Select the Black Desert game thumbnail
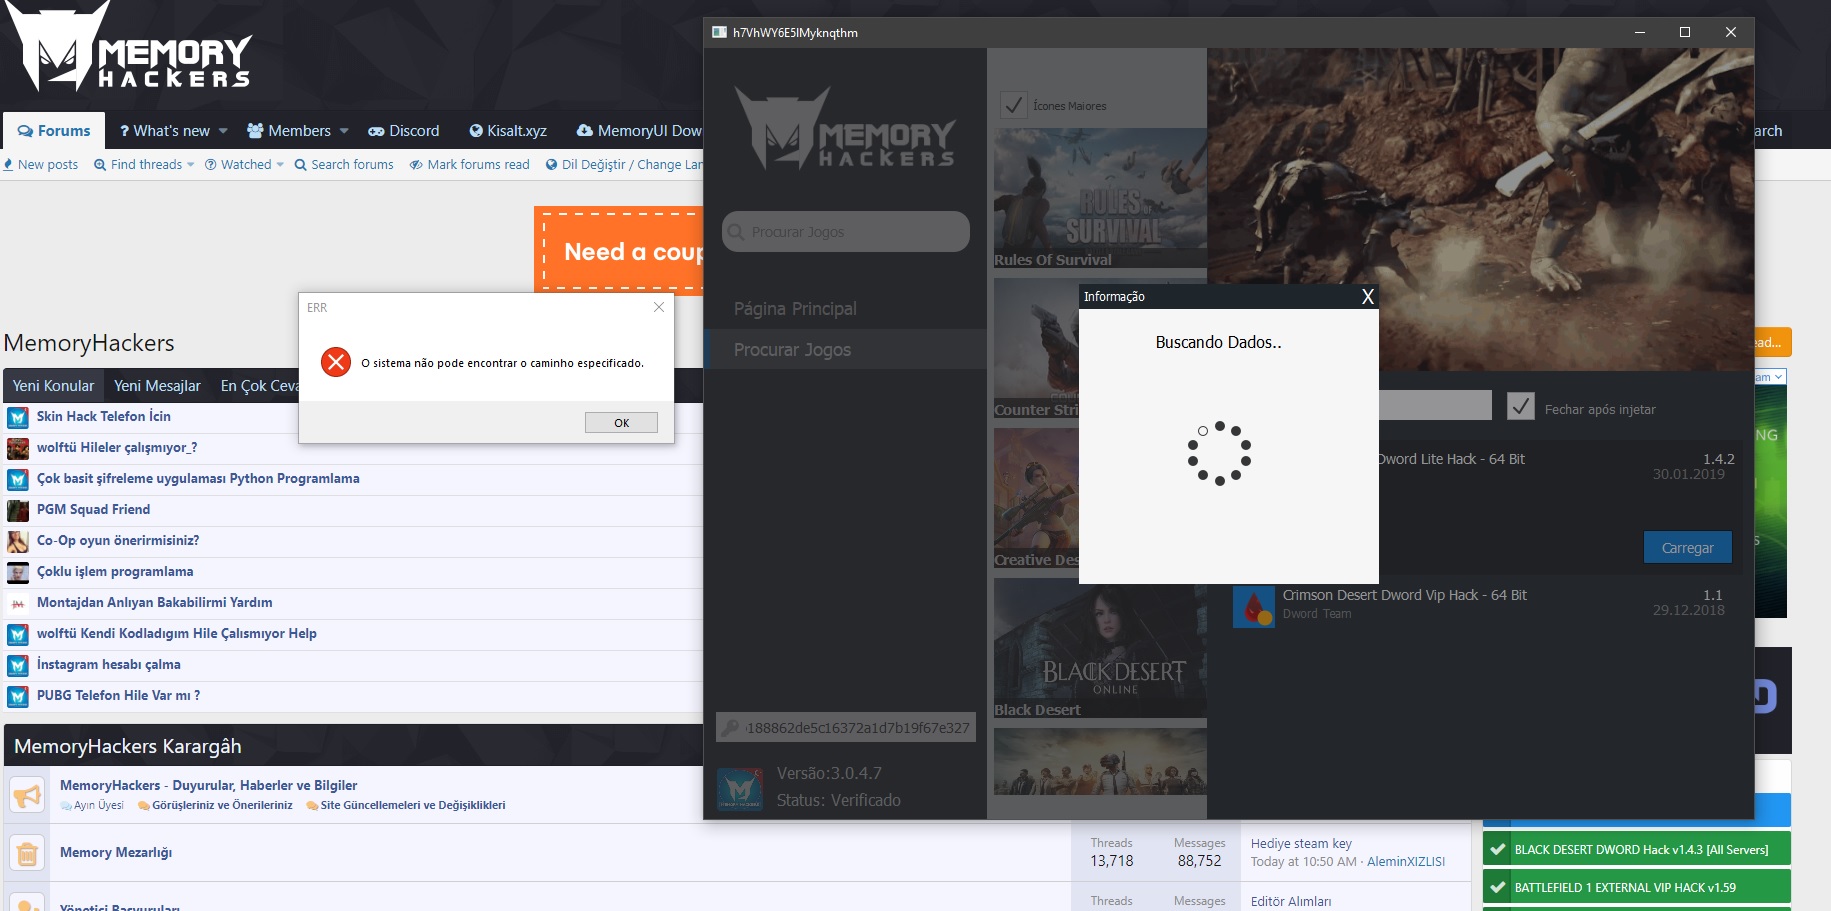 [x=1100, y=648]
